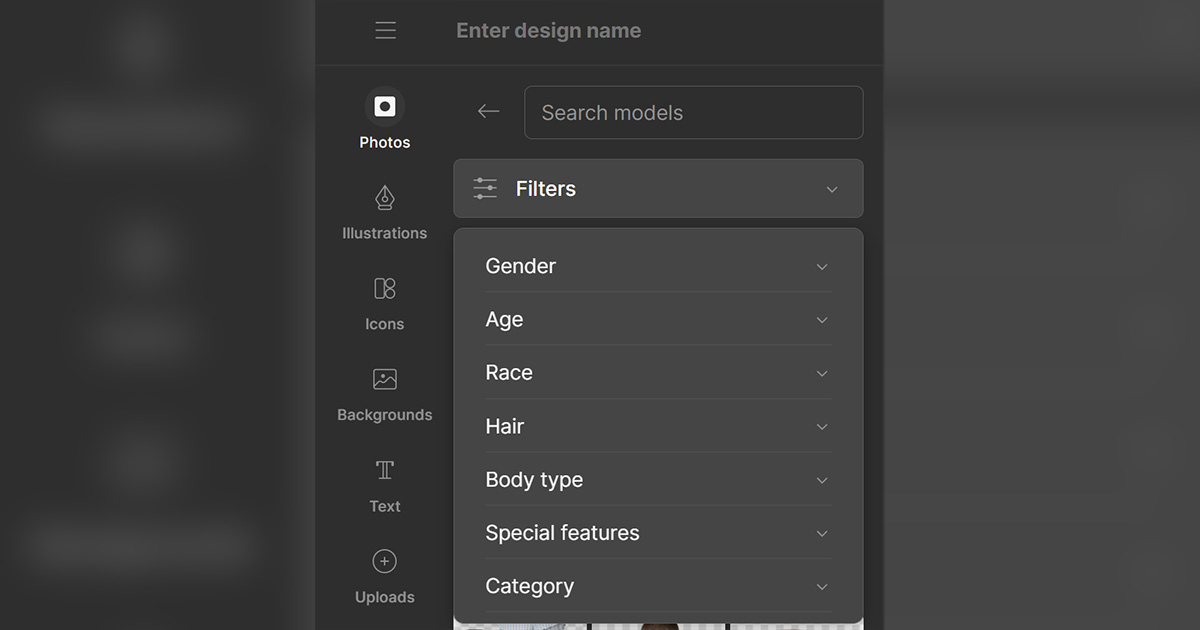The width and height of the screenshot is (1200, 630).
Task: Click the Age filter label
Action: click(x=504, y=320)
